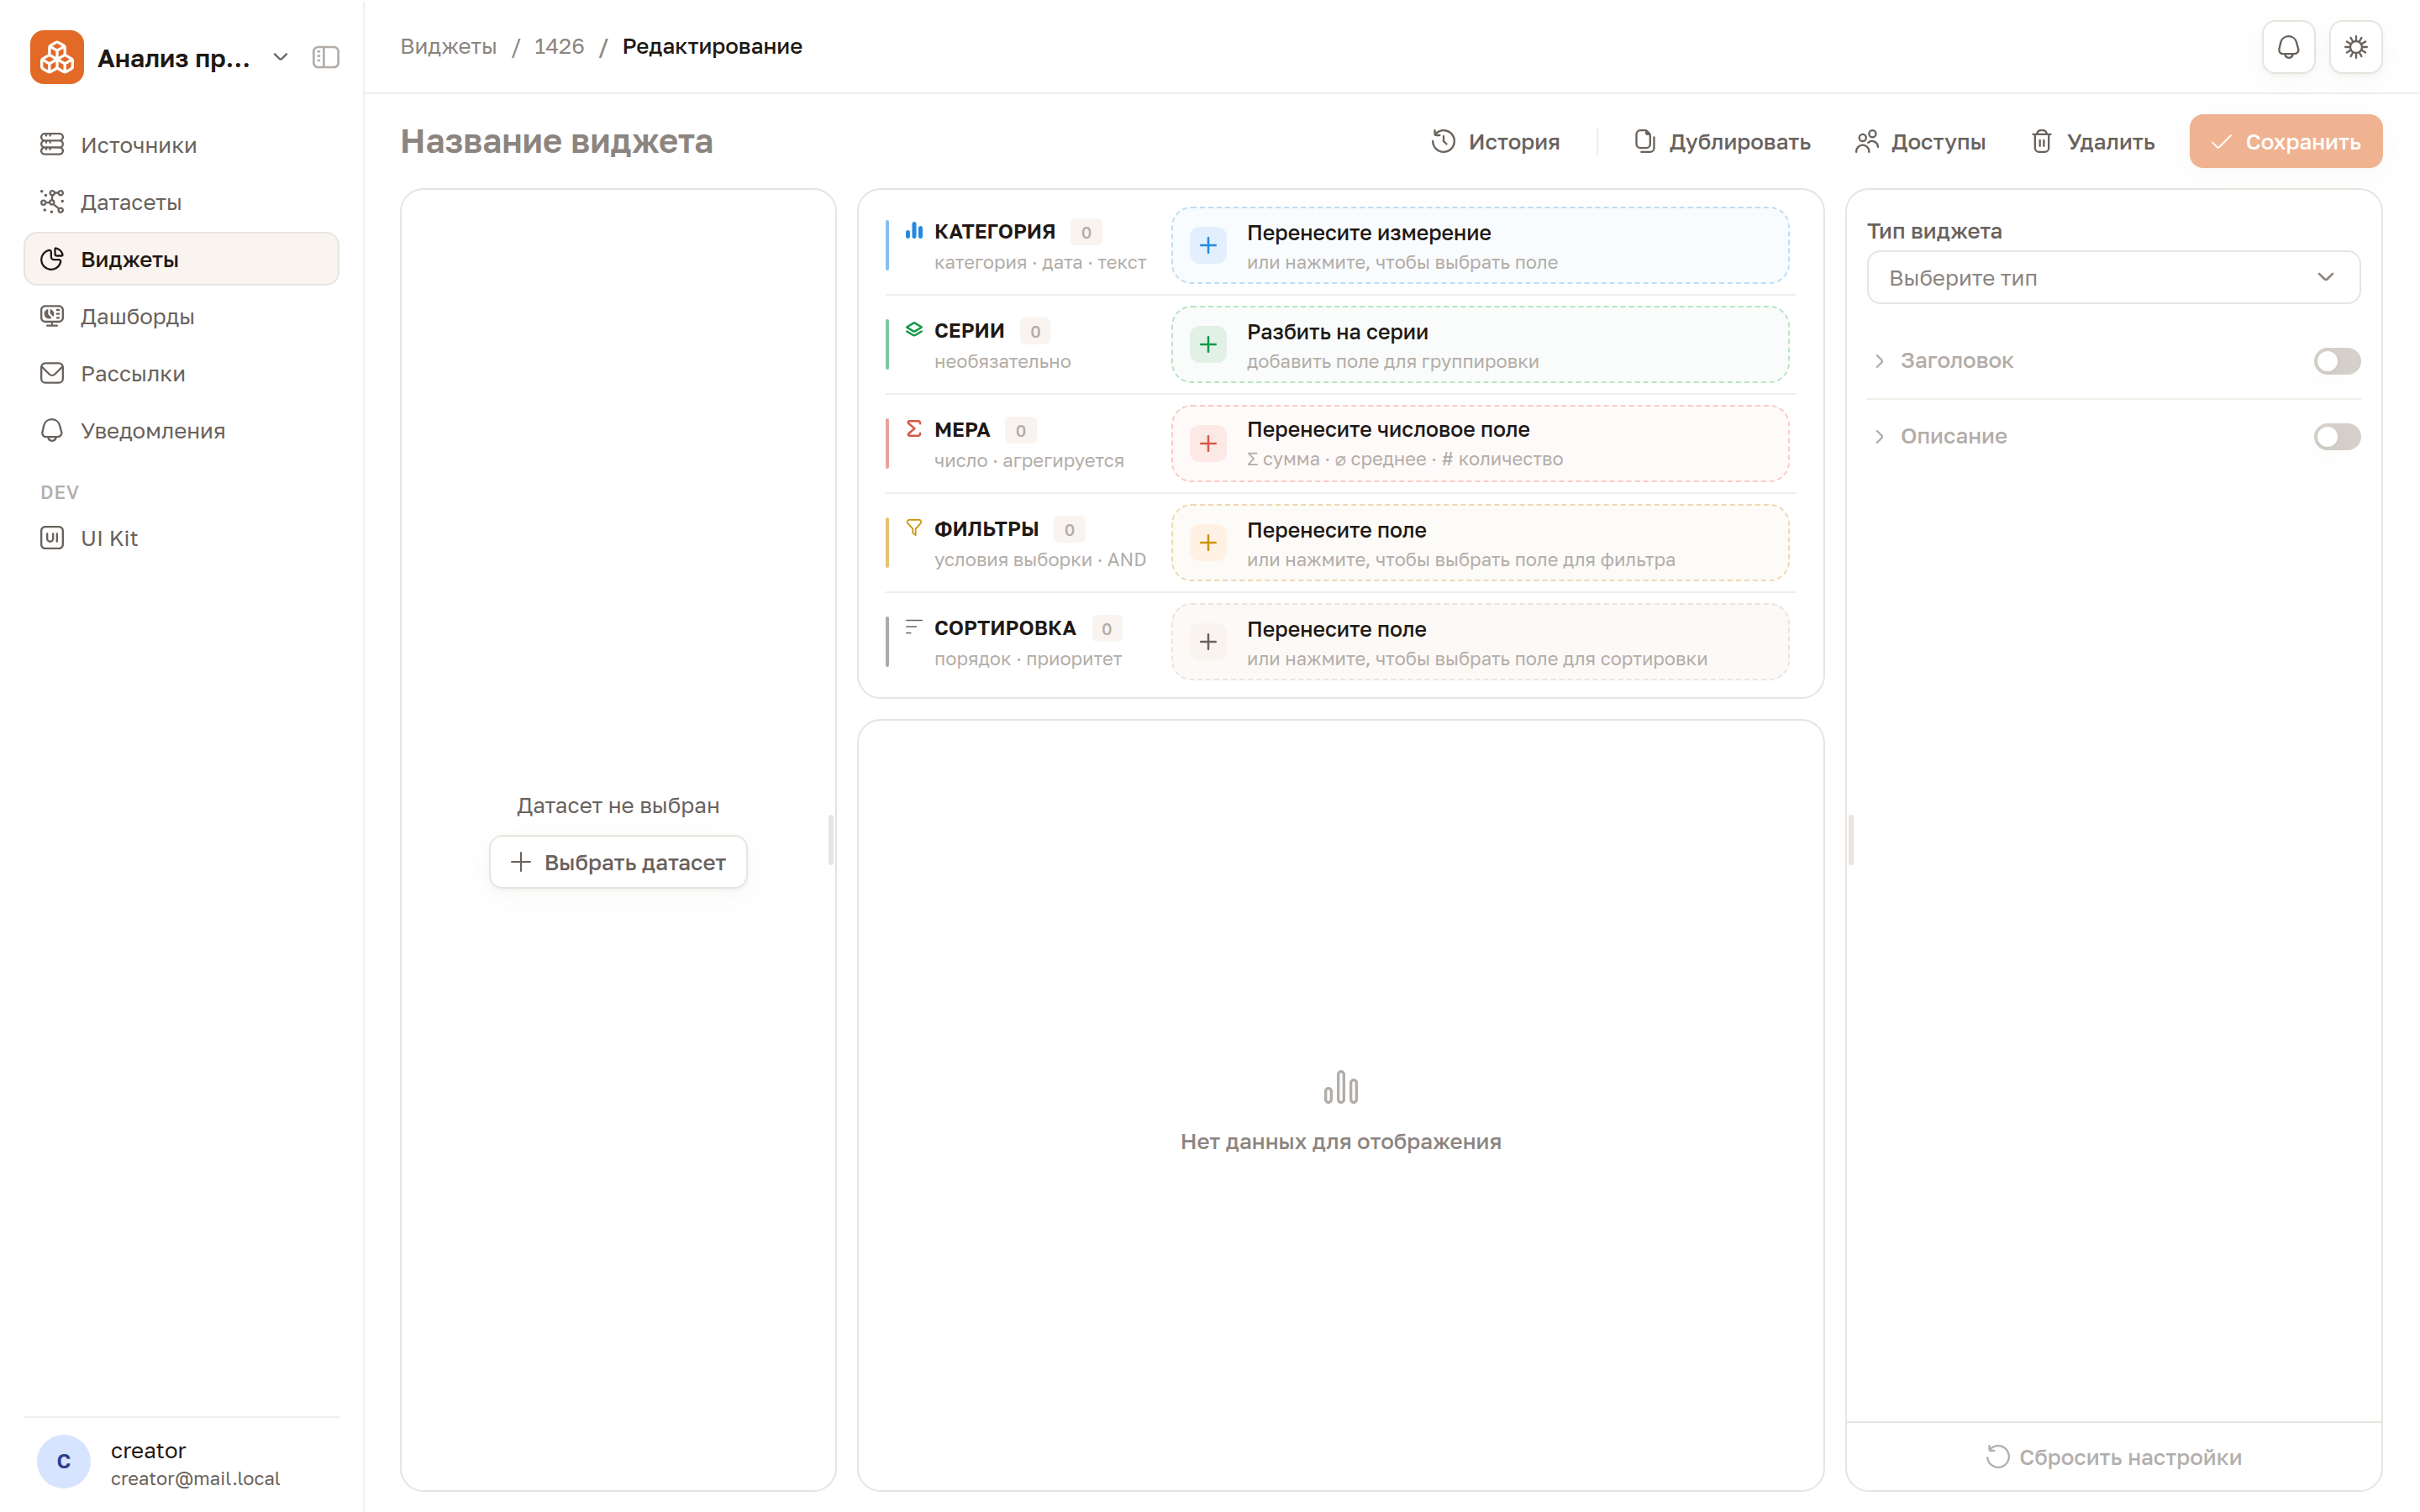Click the Категория bar chart icon

(914, 231)
